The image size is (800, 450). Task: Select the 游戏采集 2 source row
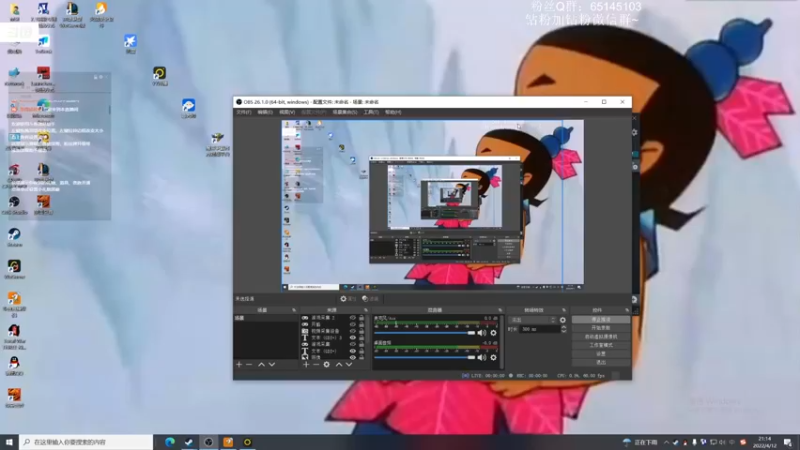click(x=332, y=318)
